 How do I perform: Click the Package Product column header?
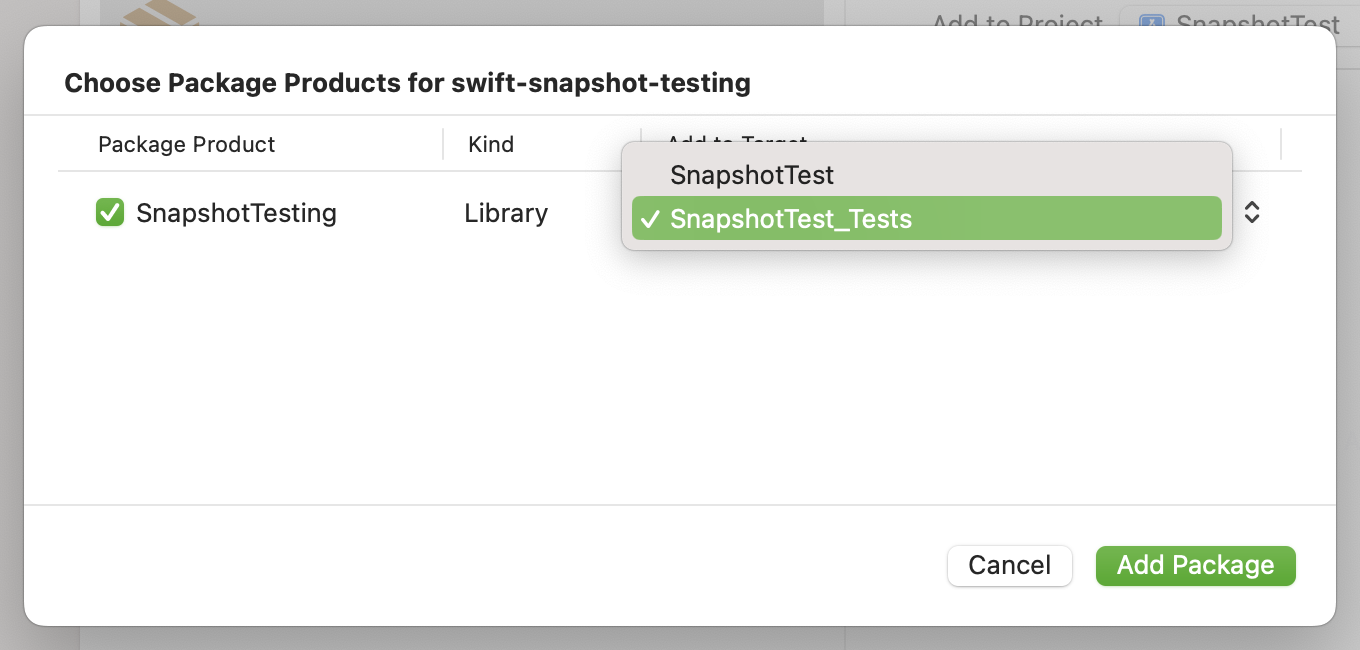coord(187,144)
